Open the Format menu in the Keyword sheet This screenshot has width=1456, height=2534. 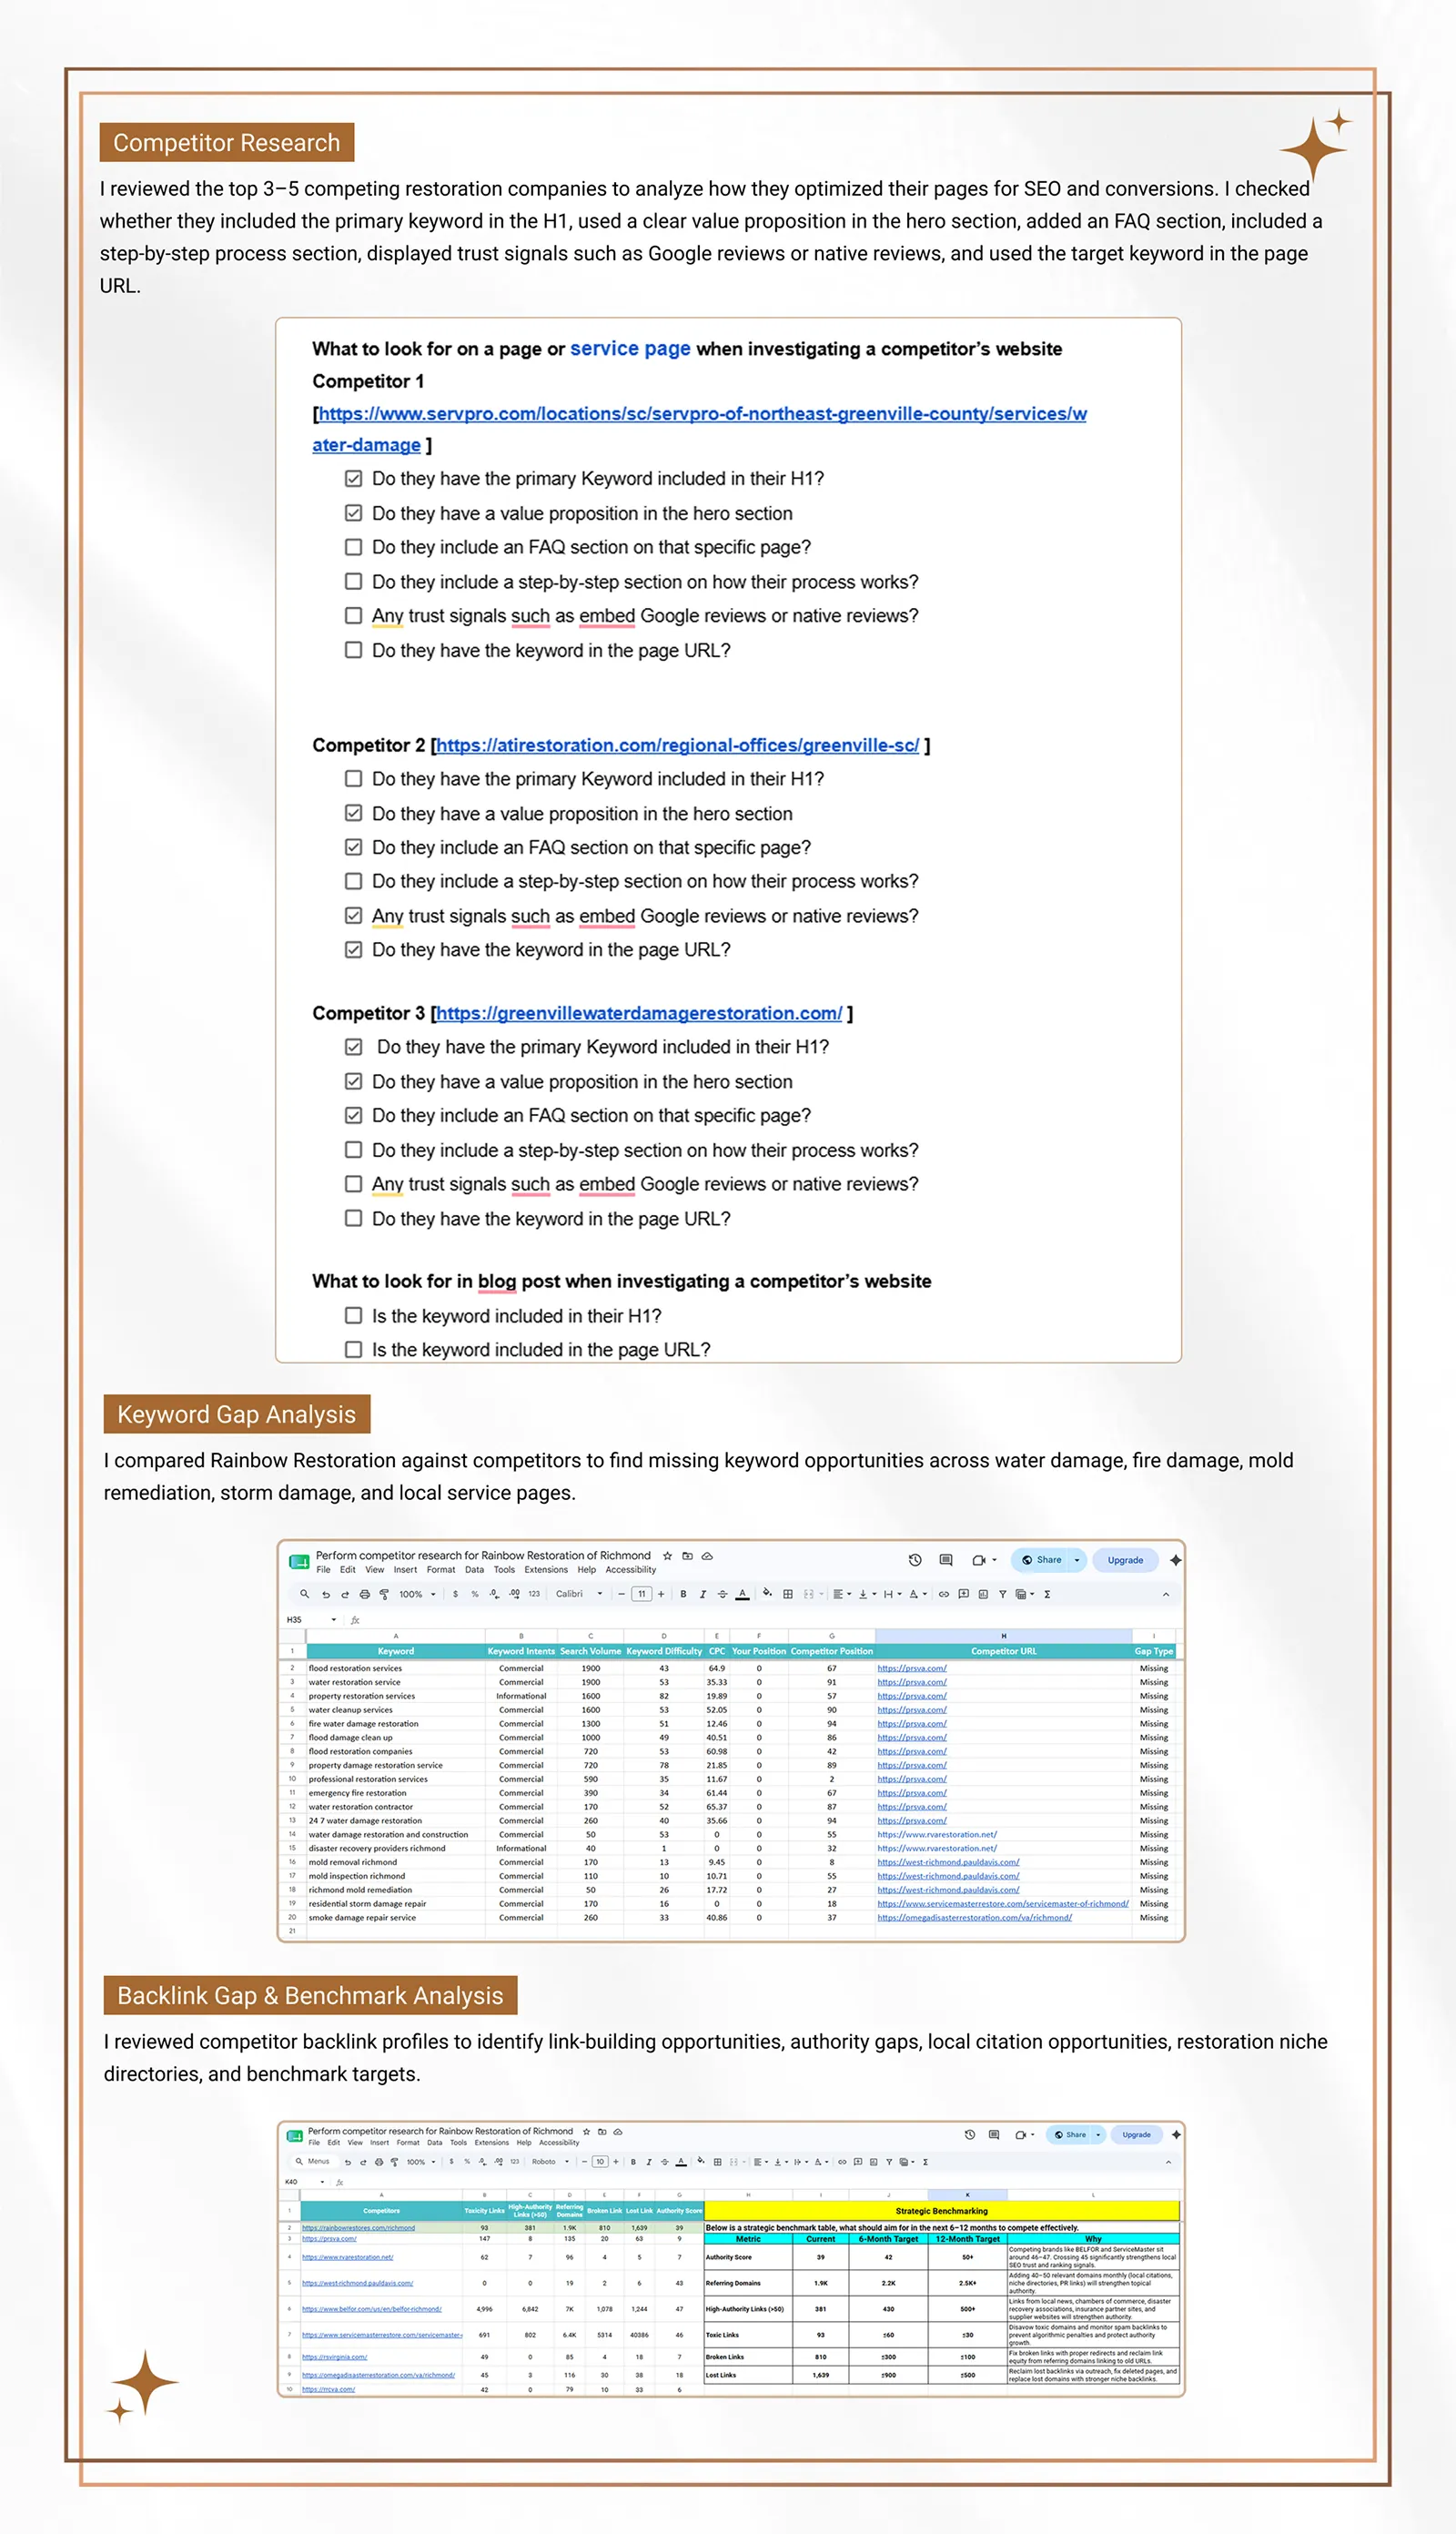(x=441, y=1570)
